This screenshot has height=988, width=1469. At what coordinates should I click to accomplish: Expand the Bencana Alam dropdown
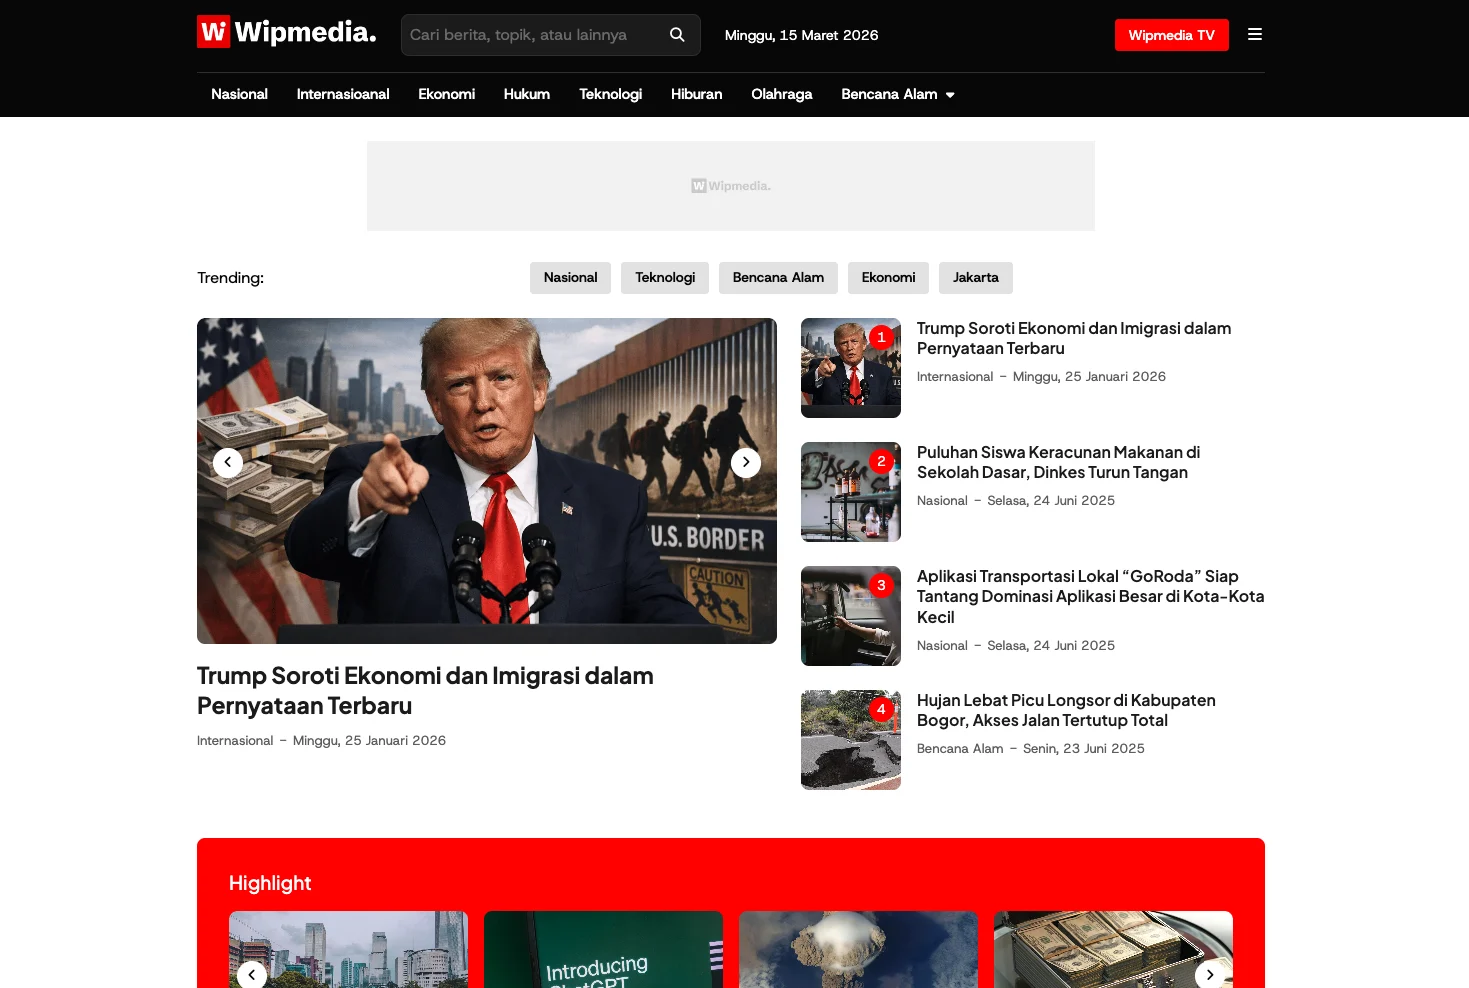pyautogui.click(x=897, y=94)
